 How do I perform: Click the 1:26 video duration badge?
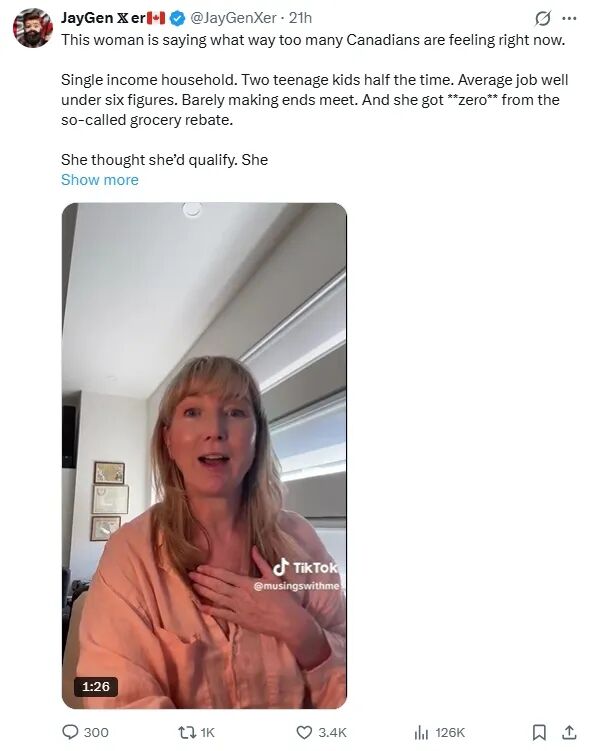[96, 686]
